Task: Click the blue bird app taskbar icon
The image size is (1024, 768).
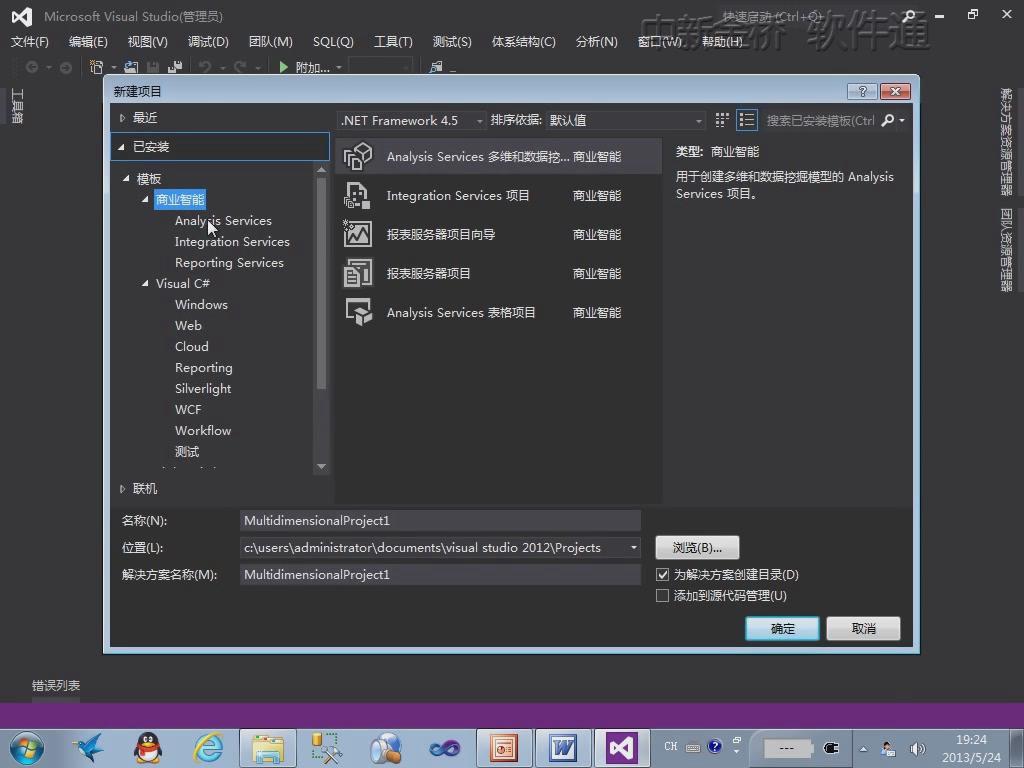Action: pos(88,748)
